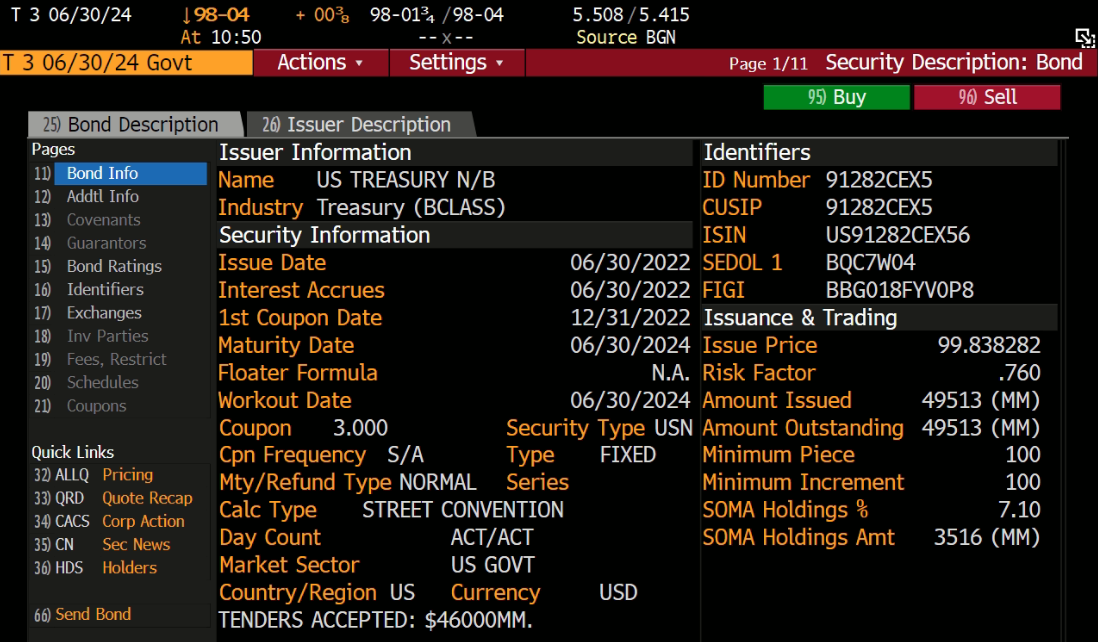The width and height of the screenshot is (1098, 642).
Task: Click the Workout Date label
Action: tap(284, 400)
